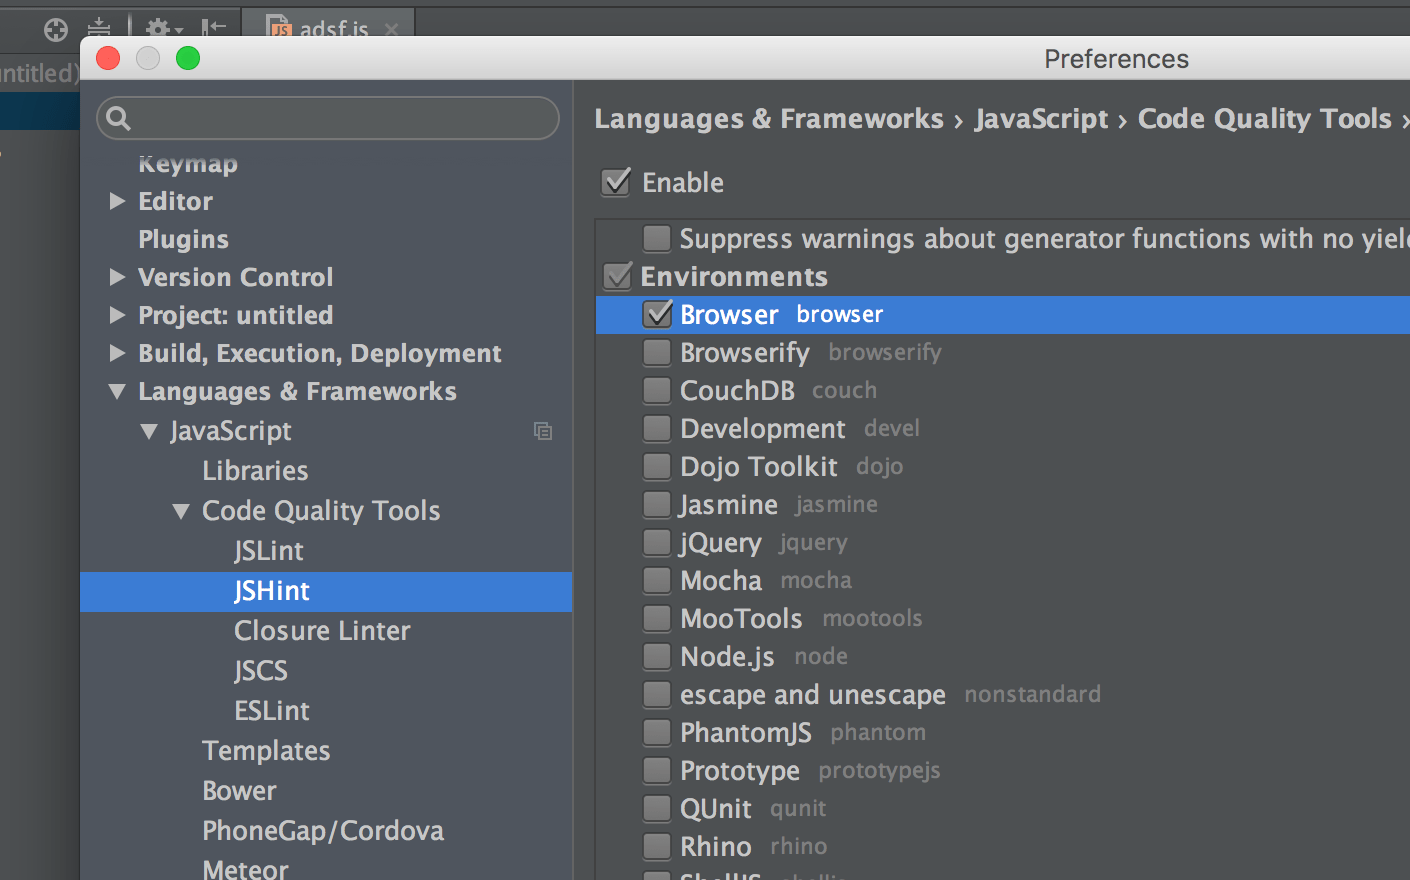Open Closure Linter settings

[x=322, y=631]
